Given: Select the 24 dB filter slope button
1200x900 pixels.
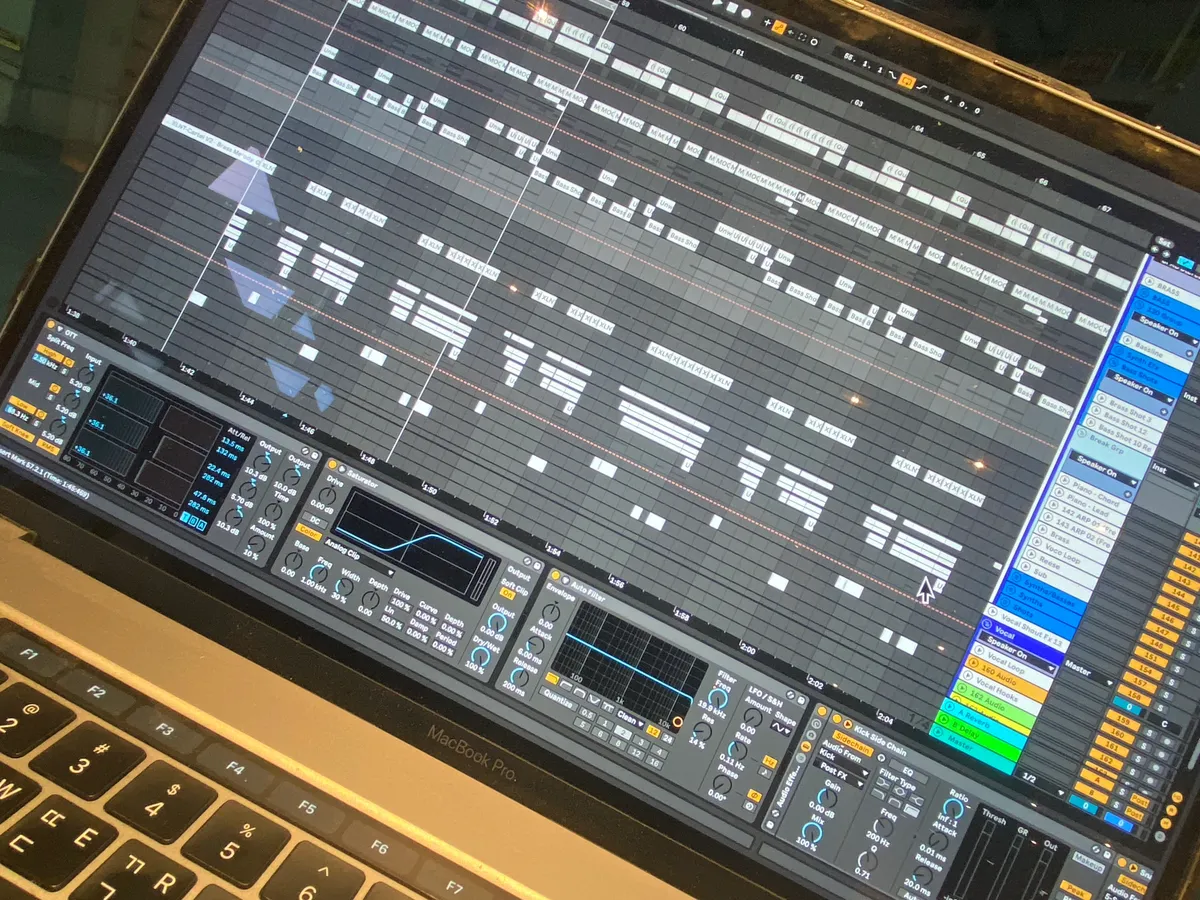Looking at the screenshot, I should pos(668,739).
